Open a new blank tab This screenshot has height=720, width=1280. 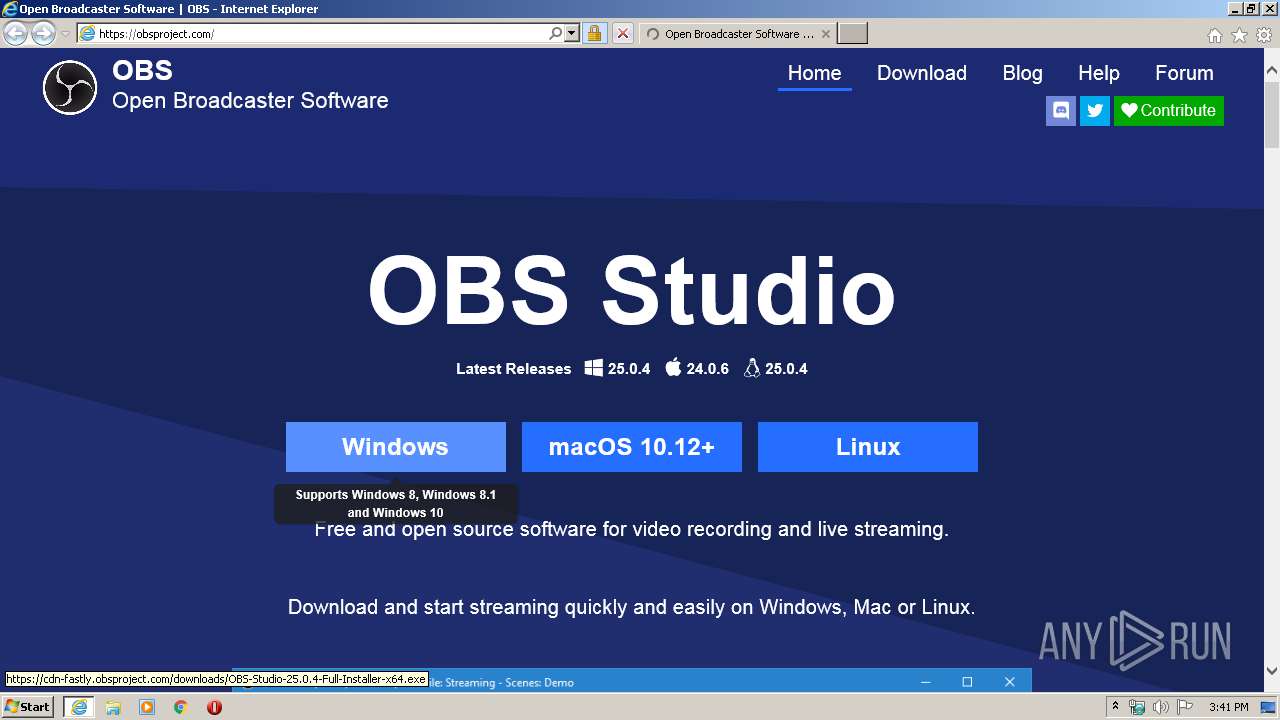click(852, 34)
